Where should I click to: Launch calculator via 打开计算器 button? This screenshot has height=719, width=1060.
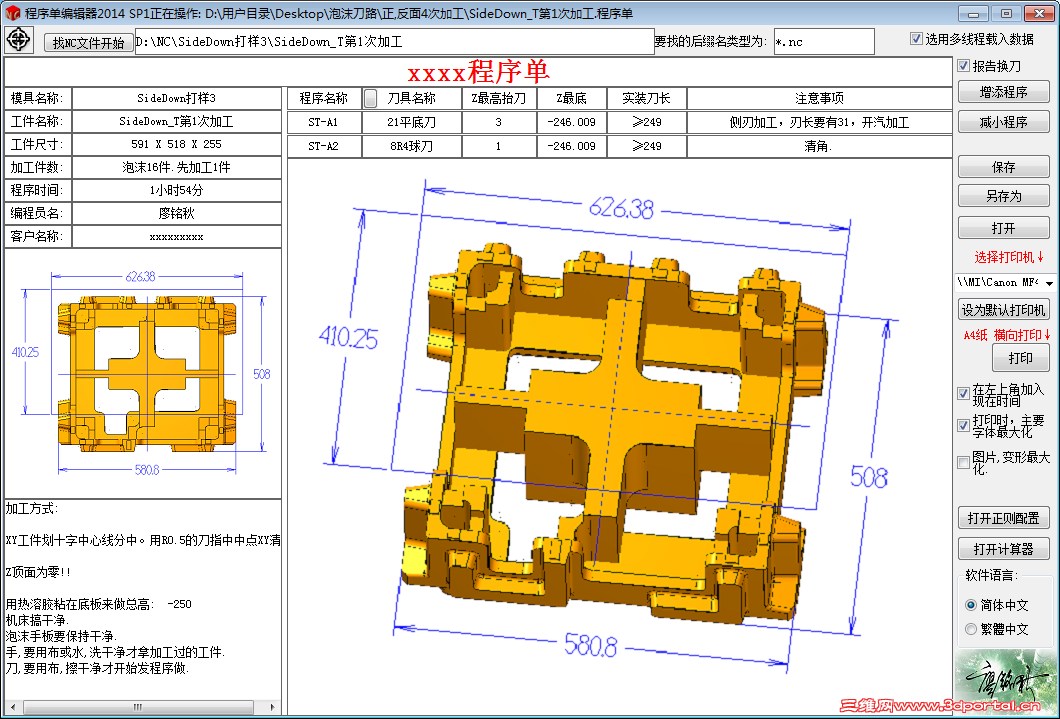[1003, 549]
